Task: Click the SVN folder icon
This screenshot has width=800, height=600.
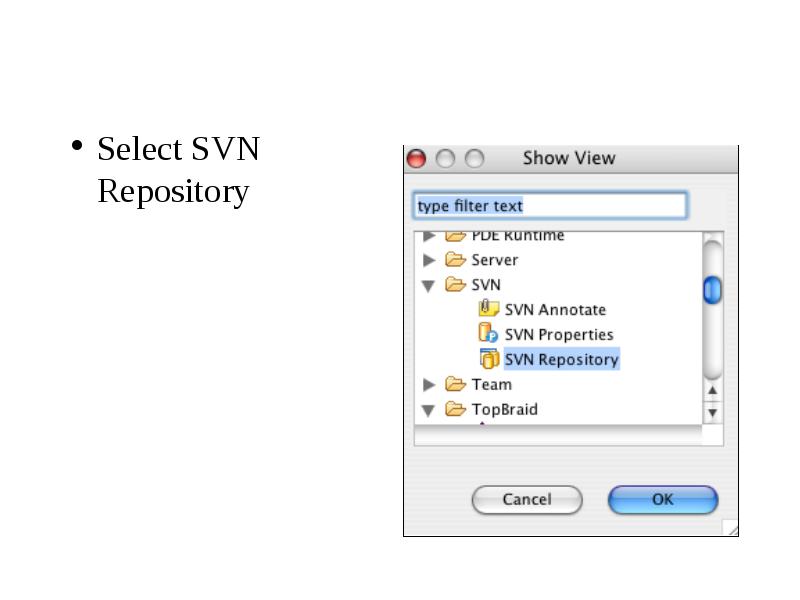Action: [455, 284]
